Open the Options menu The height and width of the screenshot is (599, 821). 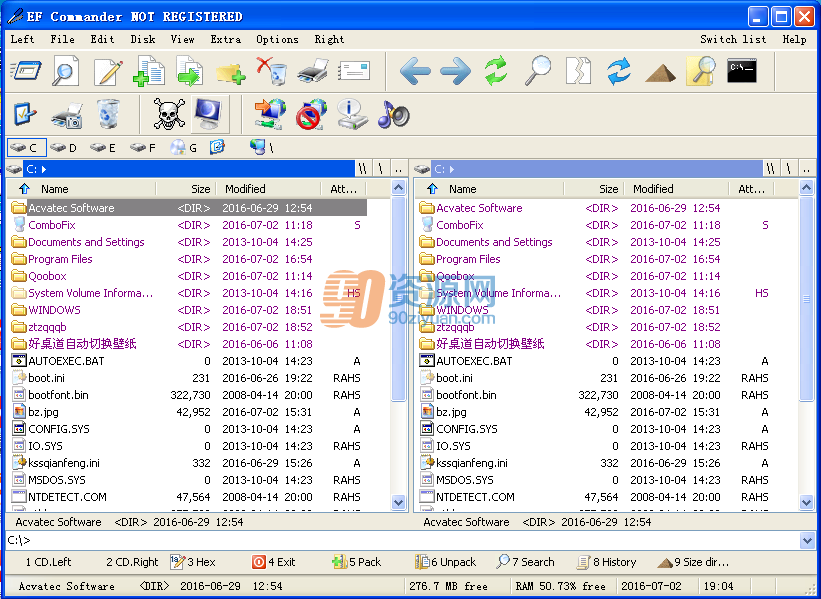277,39
